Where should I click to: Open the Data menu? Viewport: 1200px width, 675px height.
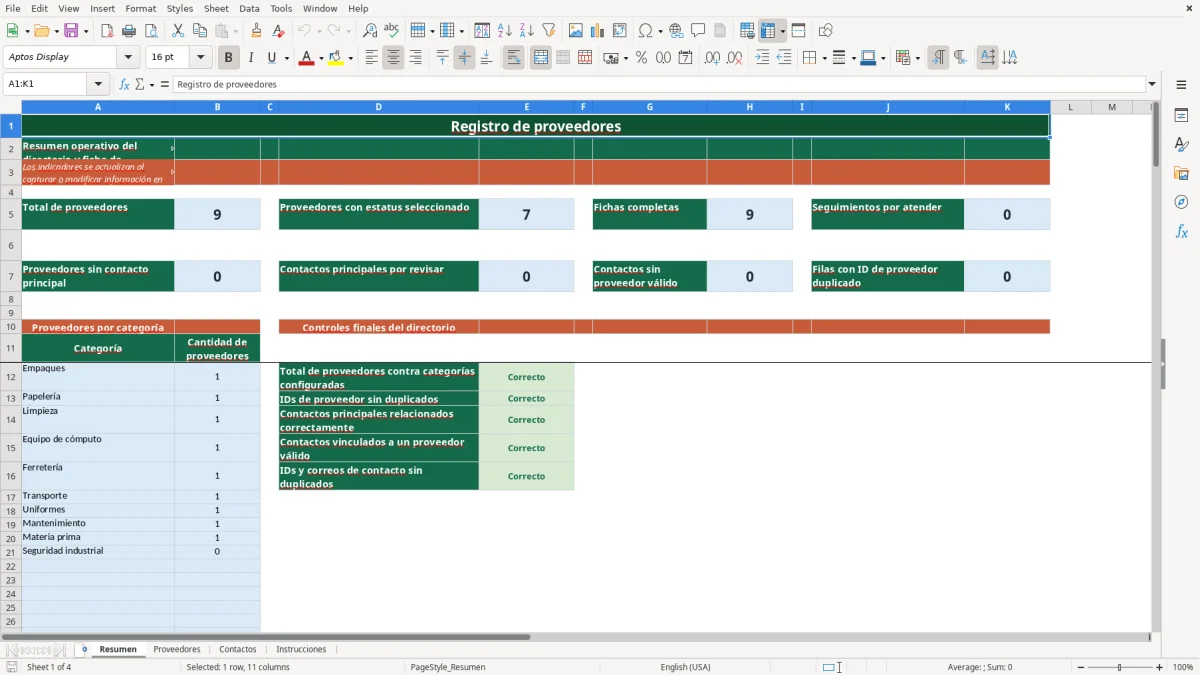point(249,8)
